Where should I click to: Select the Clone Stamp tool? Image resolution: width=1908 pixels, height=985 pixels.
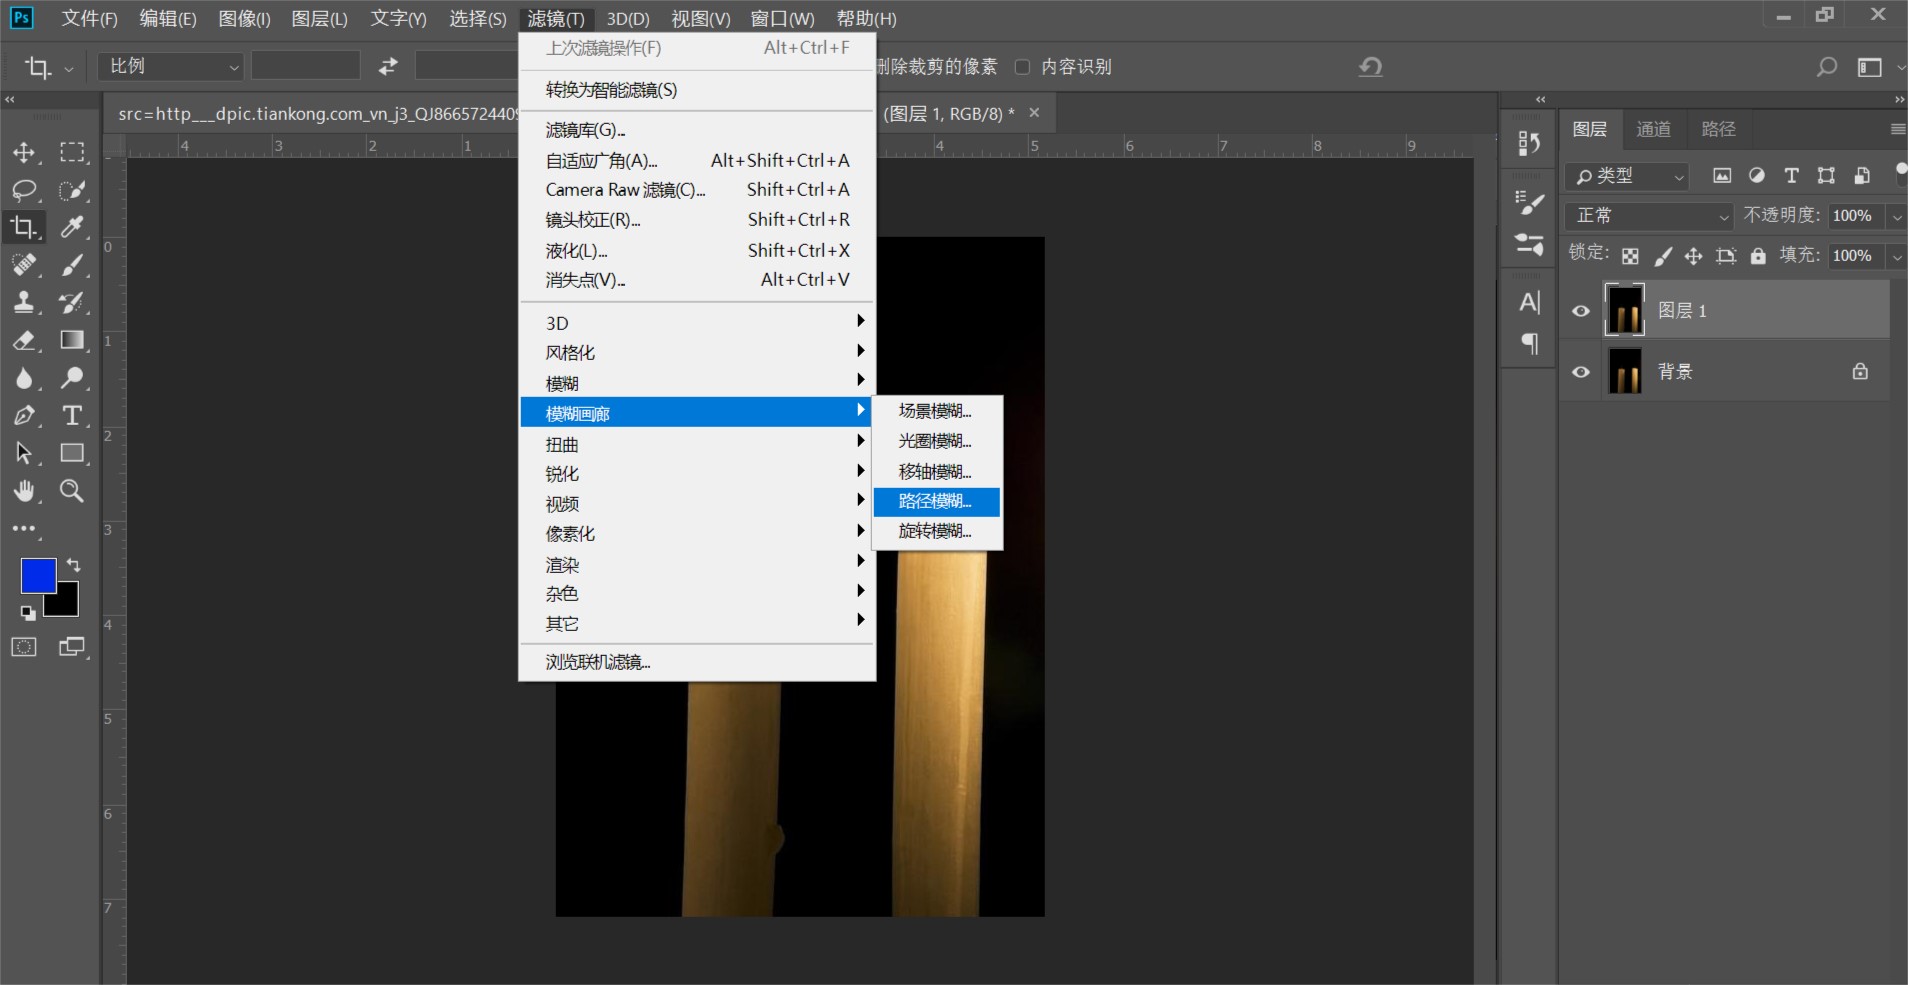[24, 302]
